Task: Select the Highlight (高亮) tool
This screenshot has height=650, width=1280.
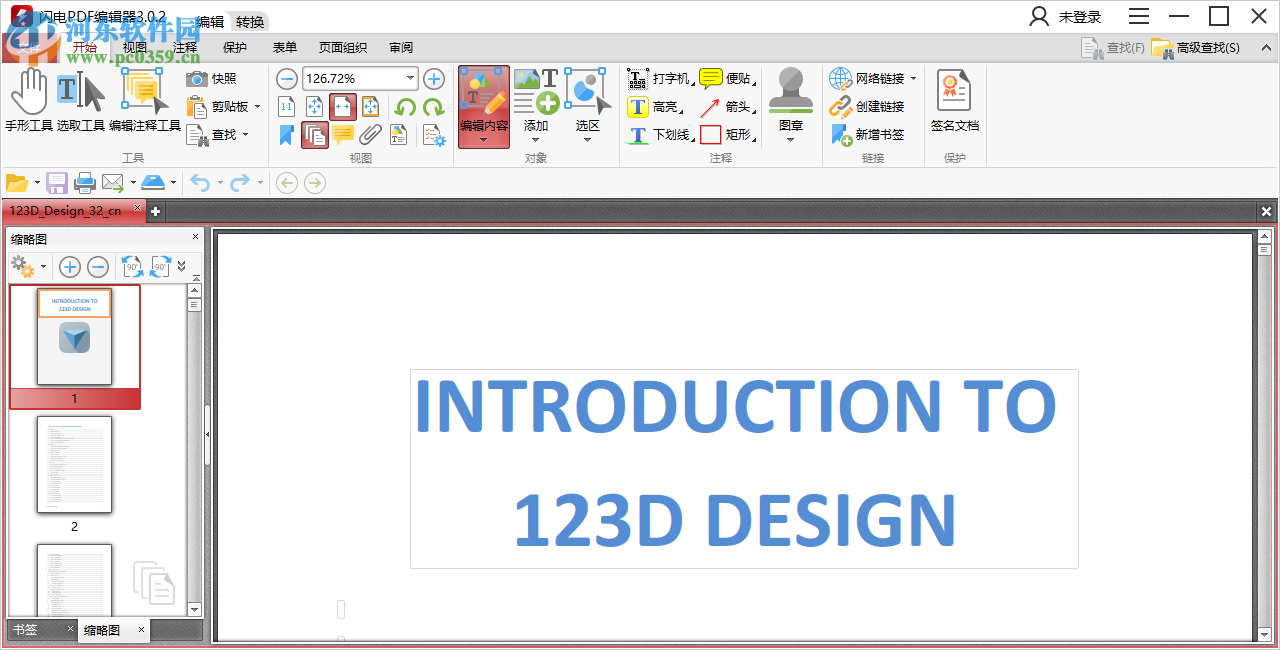Action: (655, 107)
